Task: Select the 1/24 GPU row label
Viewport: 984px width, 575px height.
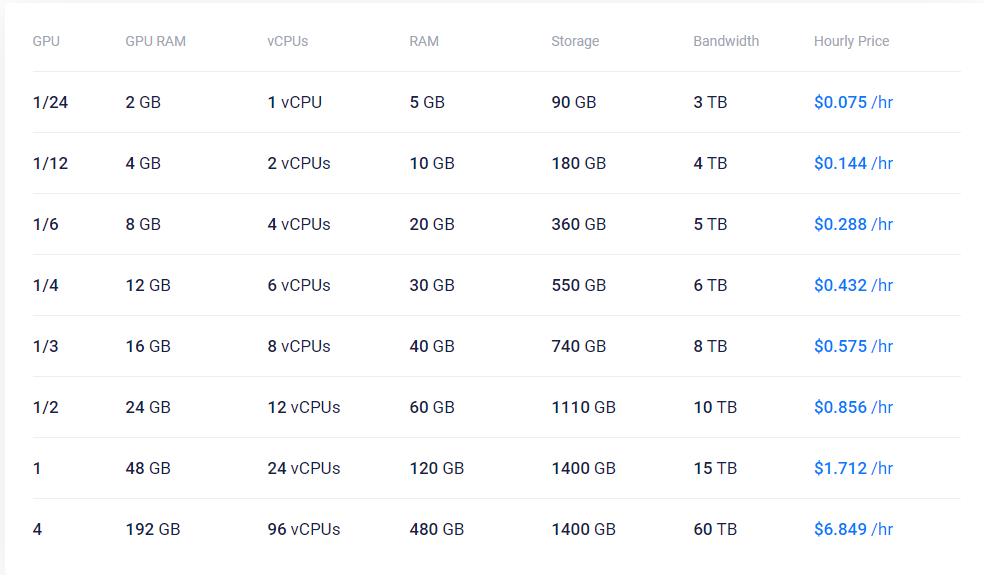Action: tap(50, 102)
